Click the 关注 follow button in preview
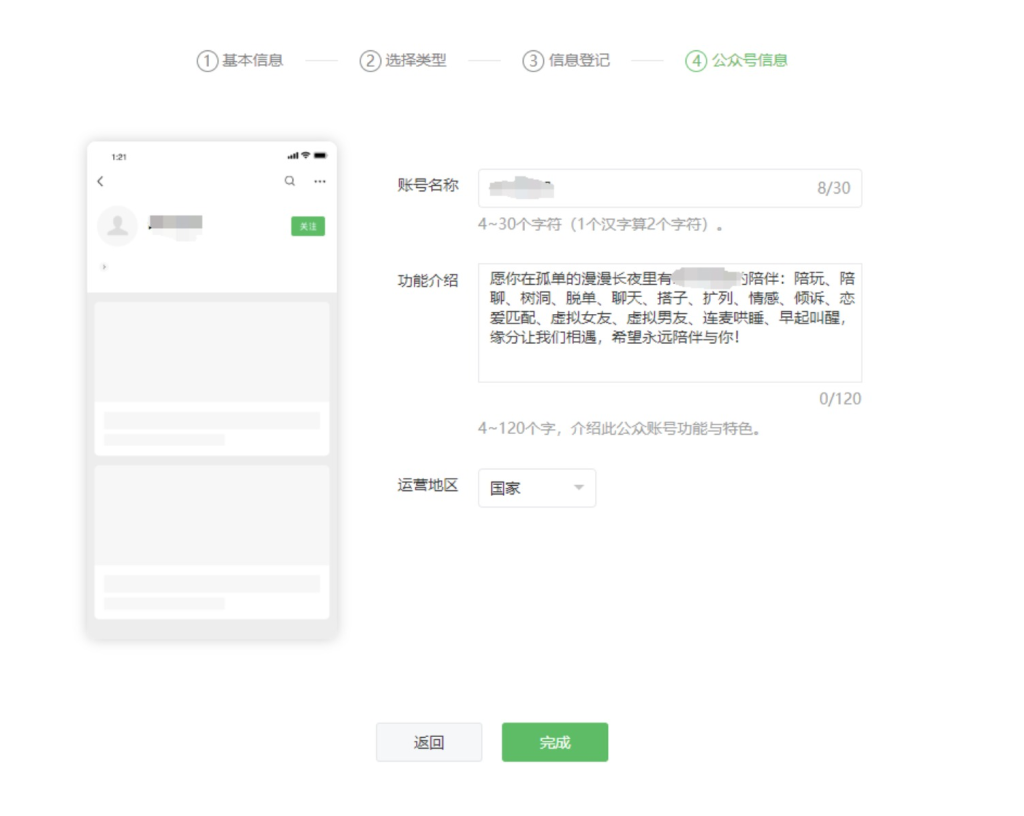The width and height of the screenshot is (1024, 816). coord(307,227)
